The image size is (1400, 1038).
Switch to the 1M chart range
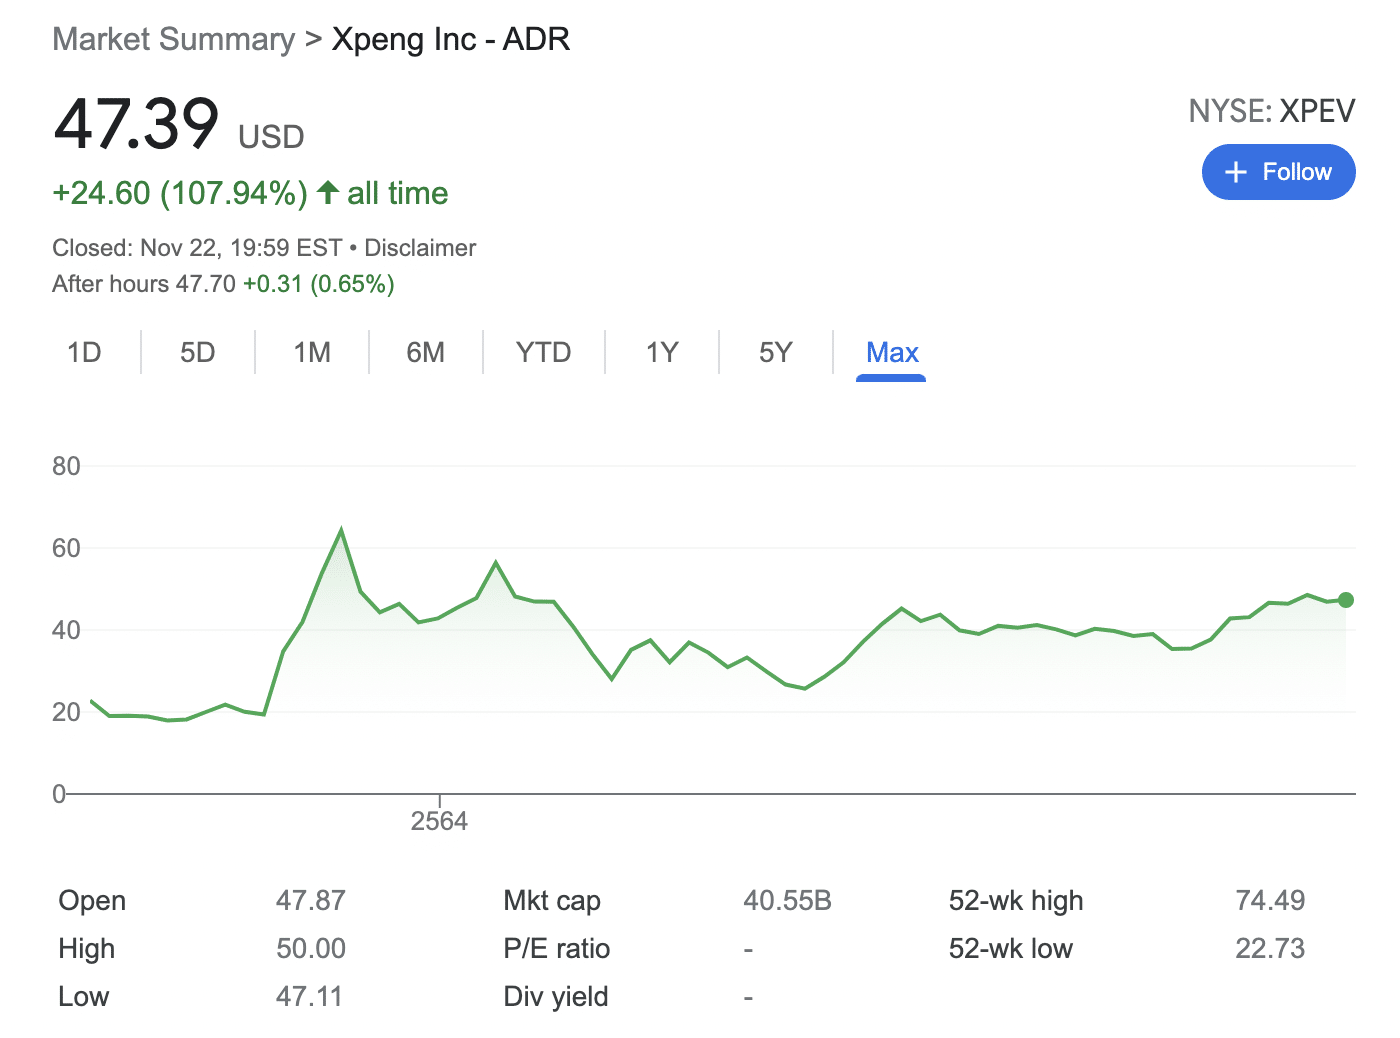tap(312, 352)
